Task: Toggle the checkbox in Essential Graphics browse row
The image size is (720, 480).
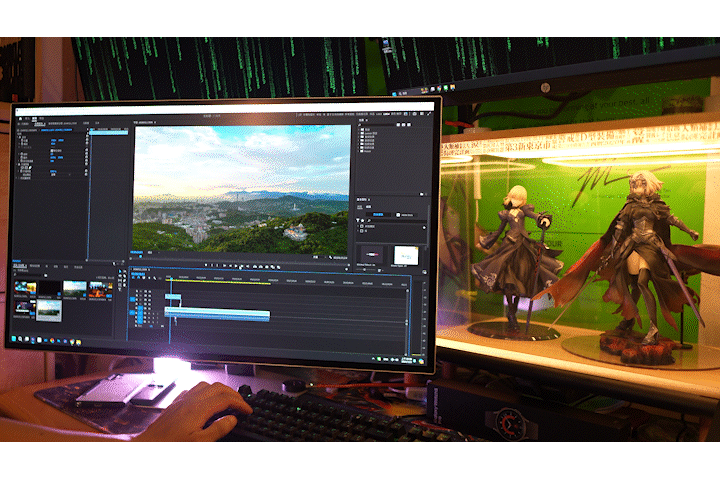Action: tap(398, 215)
